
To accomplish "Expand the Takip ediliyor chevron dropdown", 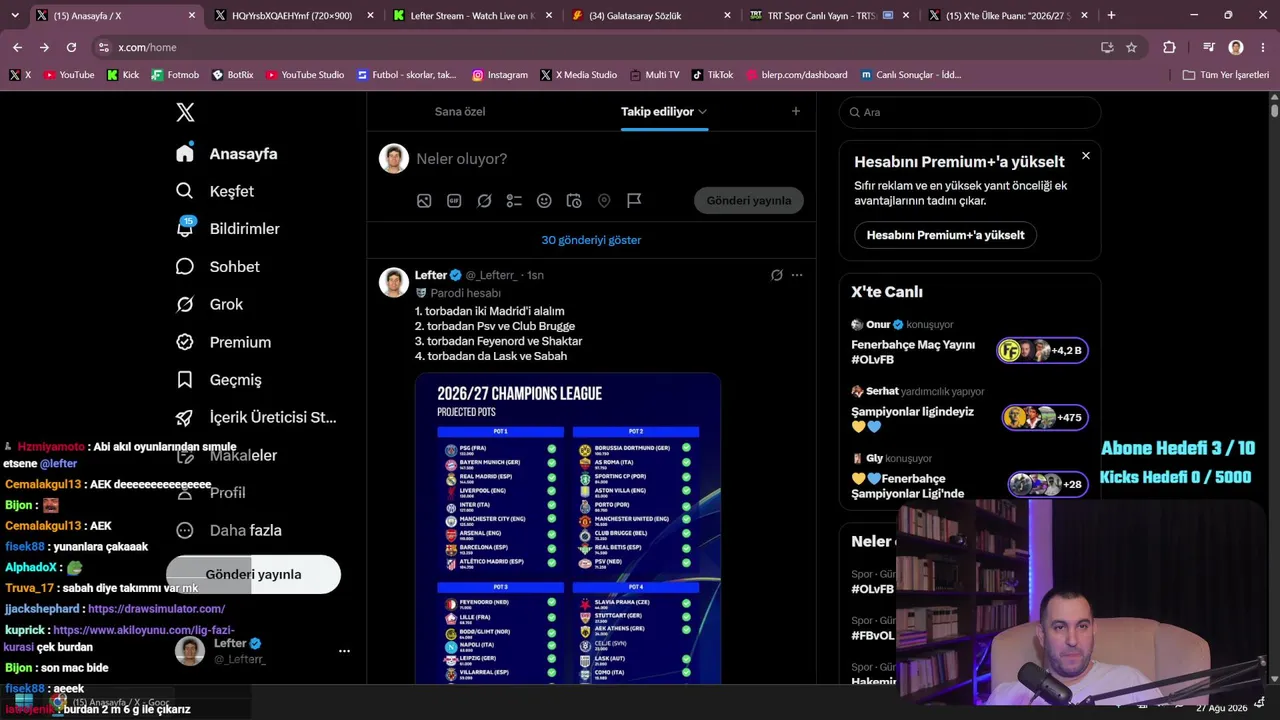I will click(x=703, y=112).
